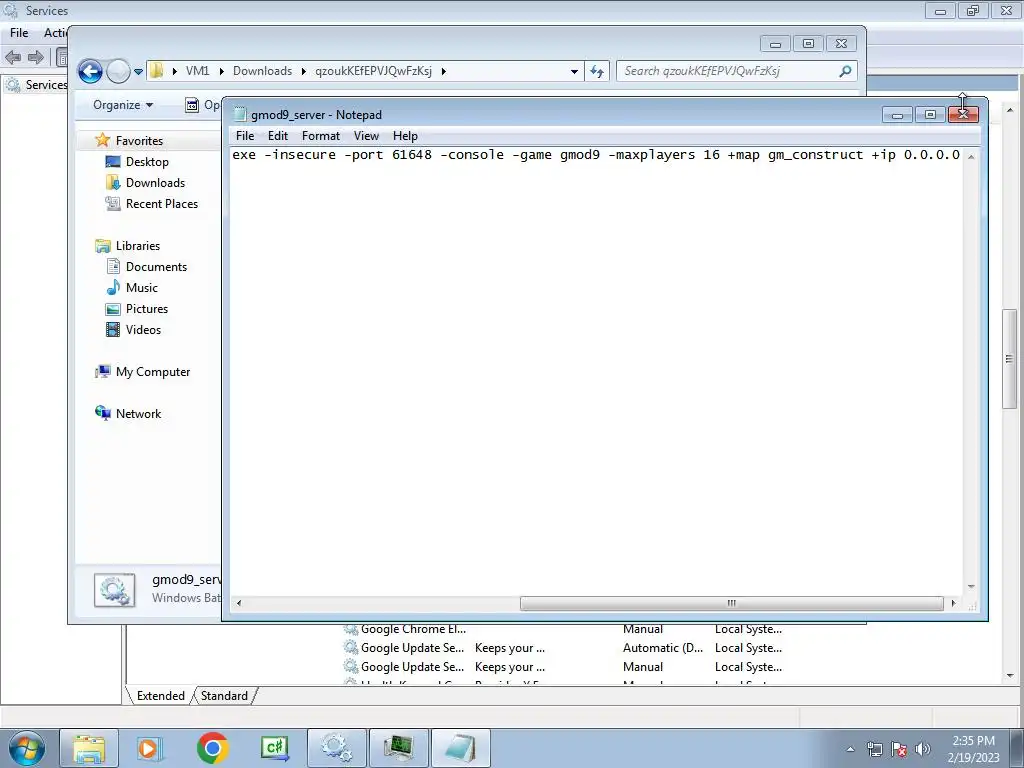The image size is (1024, 768).
Task: Open Notepad's Edit menu
Action: (278, 136)
